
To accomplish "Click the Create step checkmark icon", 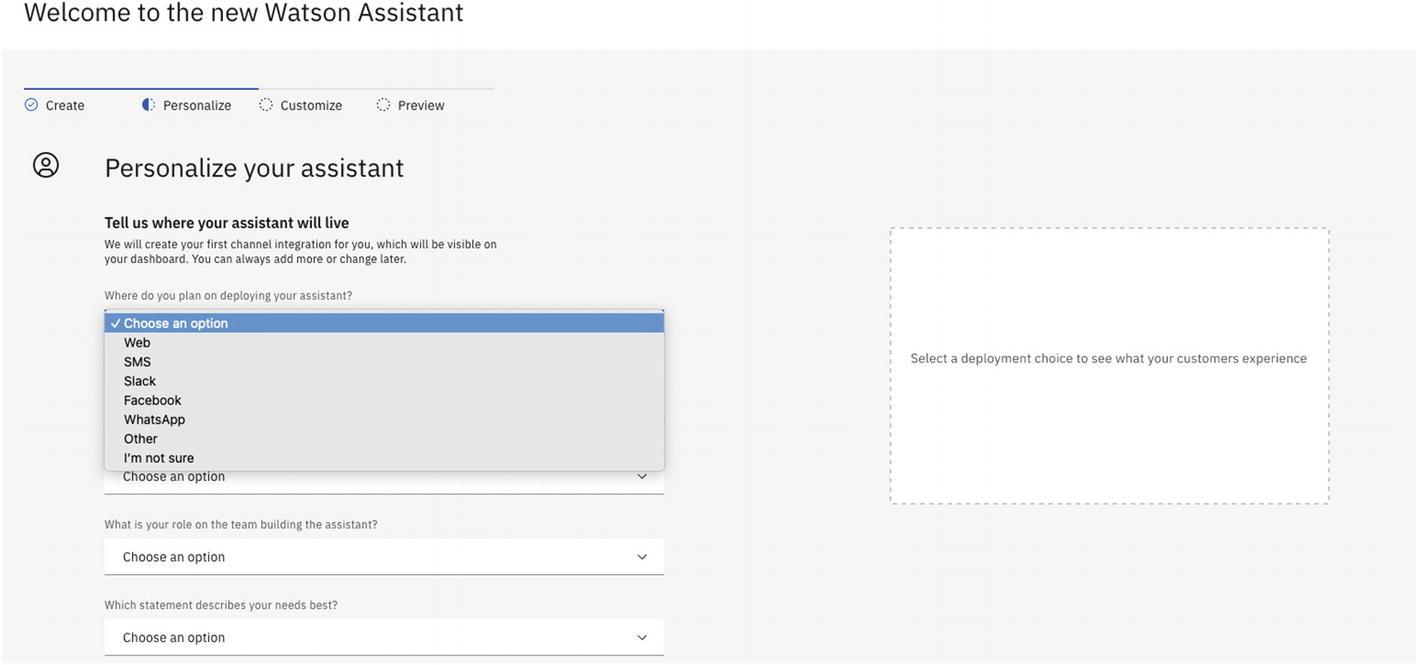I will point(31,105).
